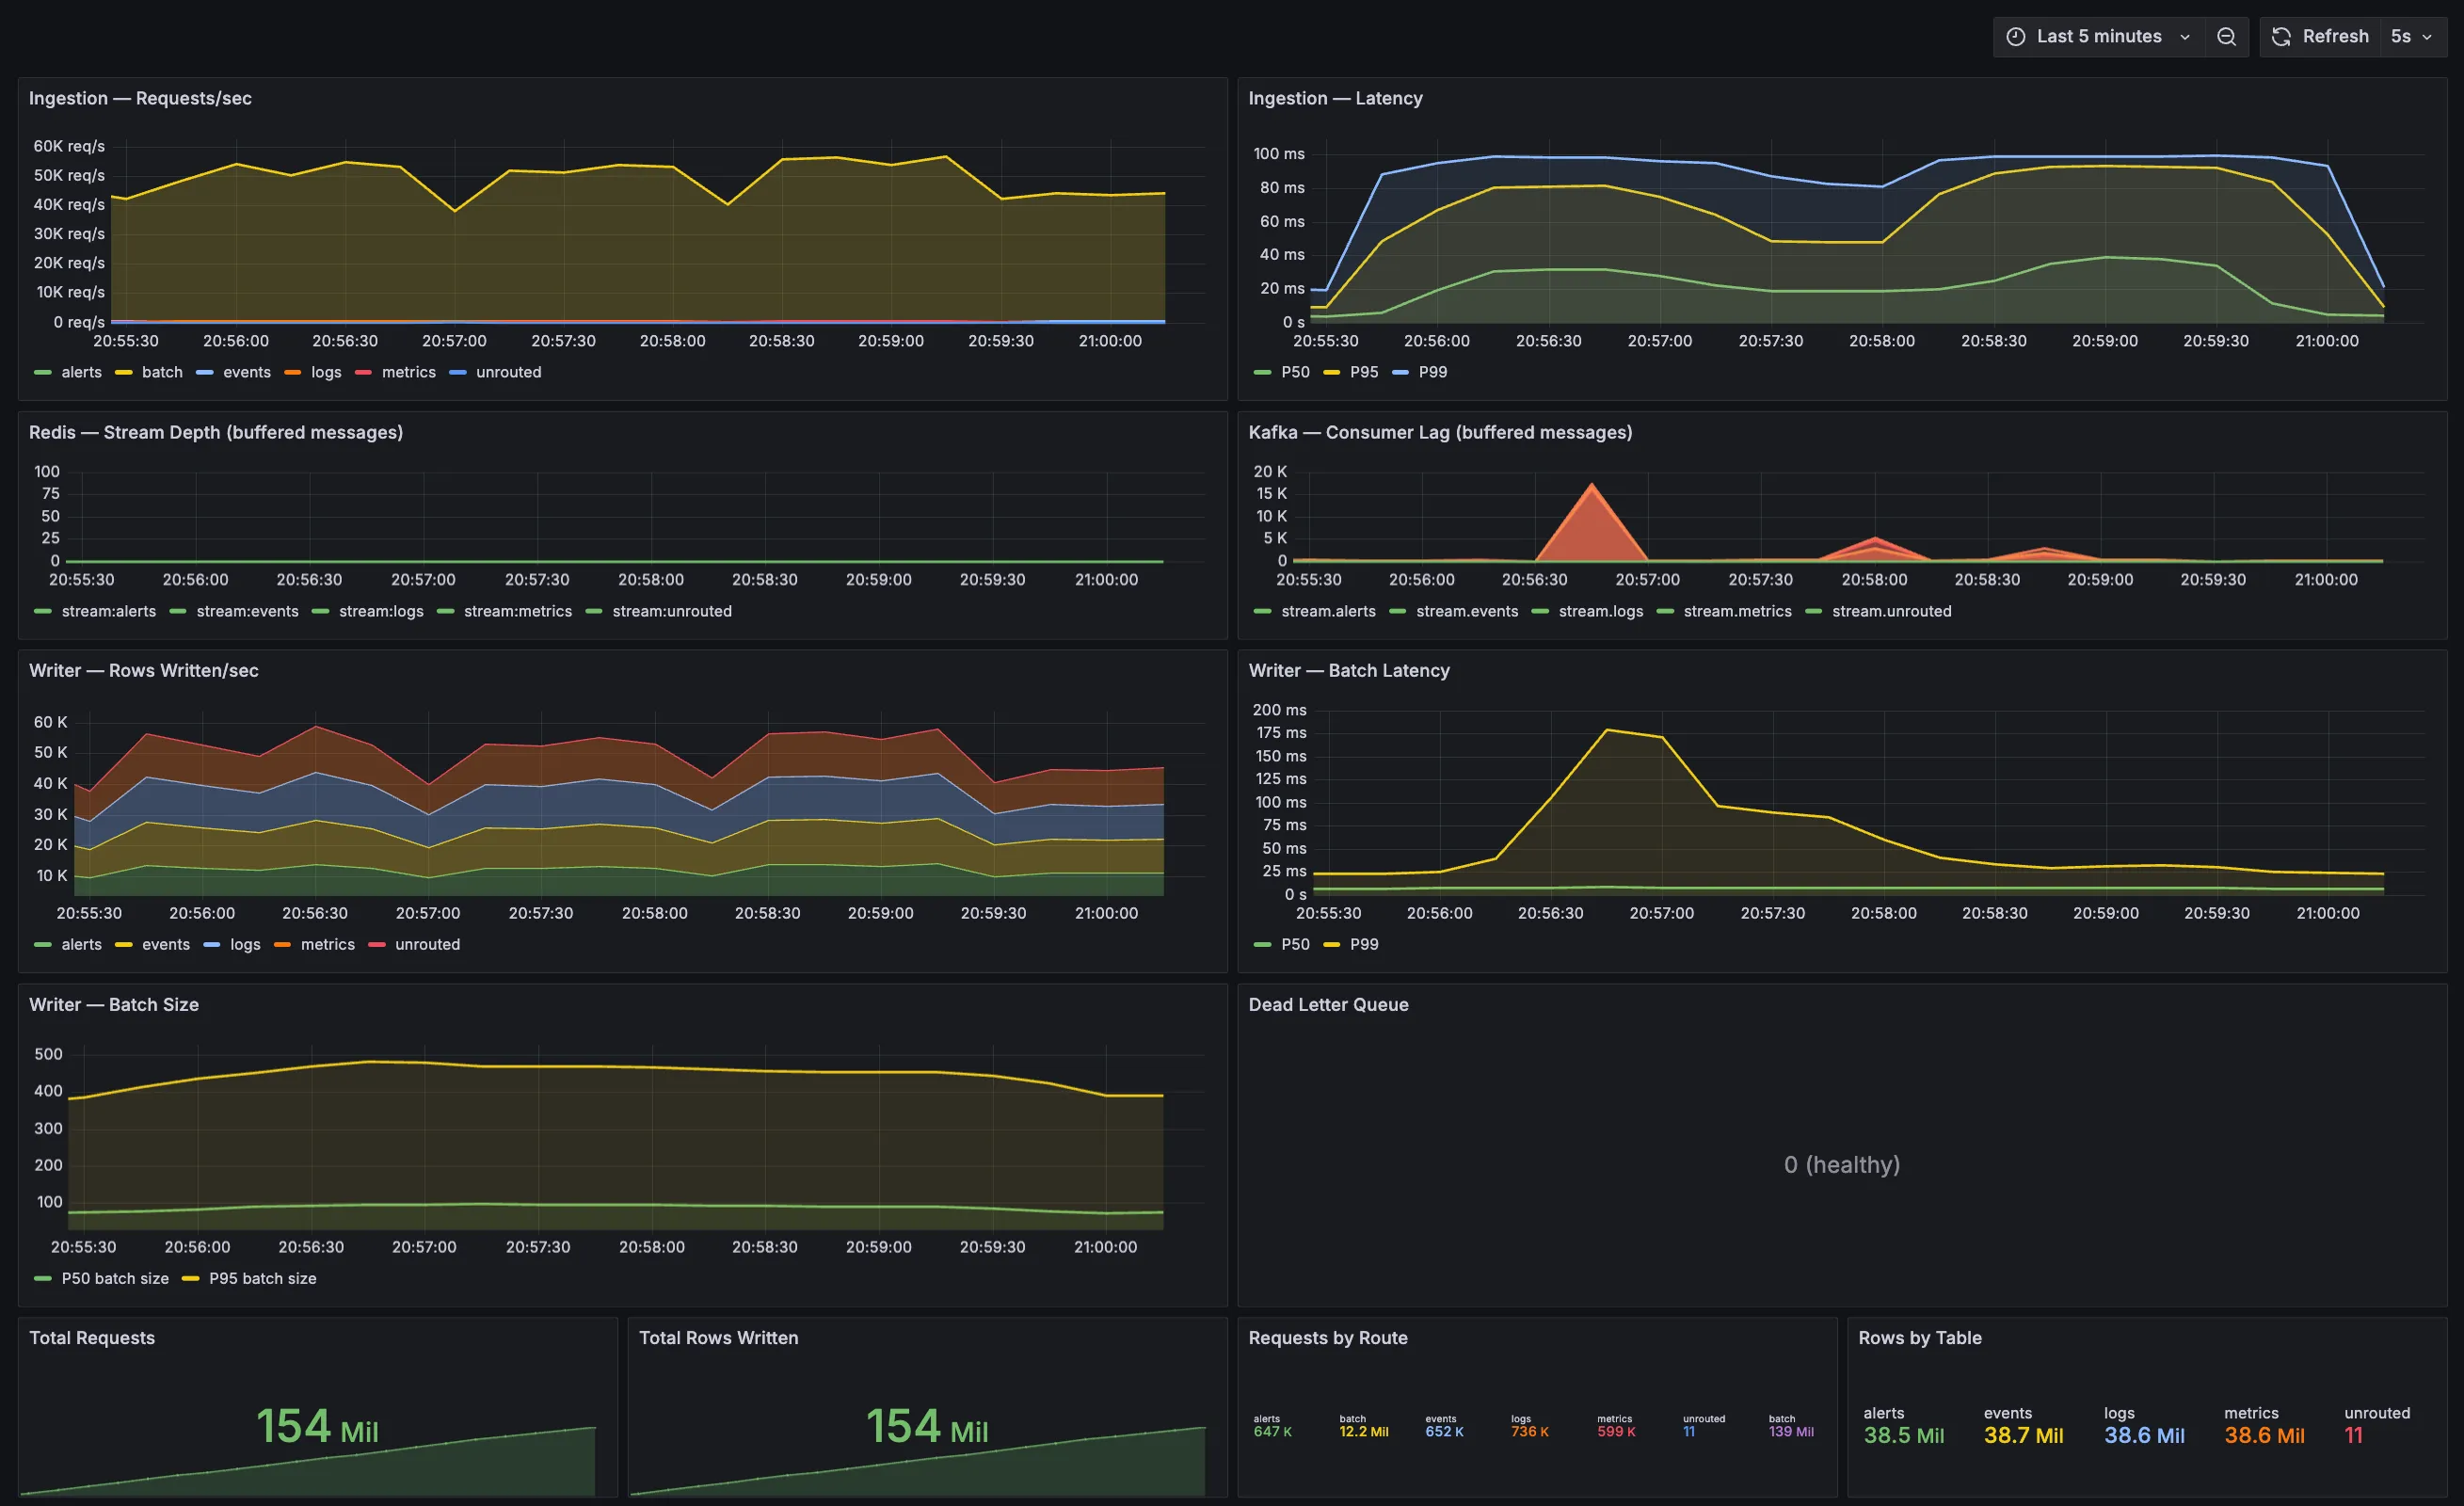Click the green P50 color swatch in Batch Latency legend

(x=1262, y=944)
